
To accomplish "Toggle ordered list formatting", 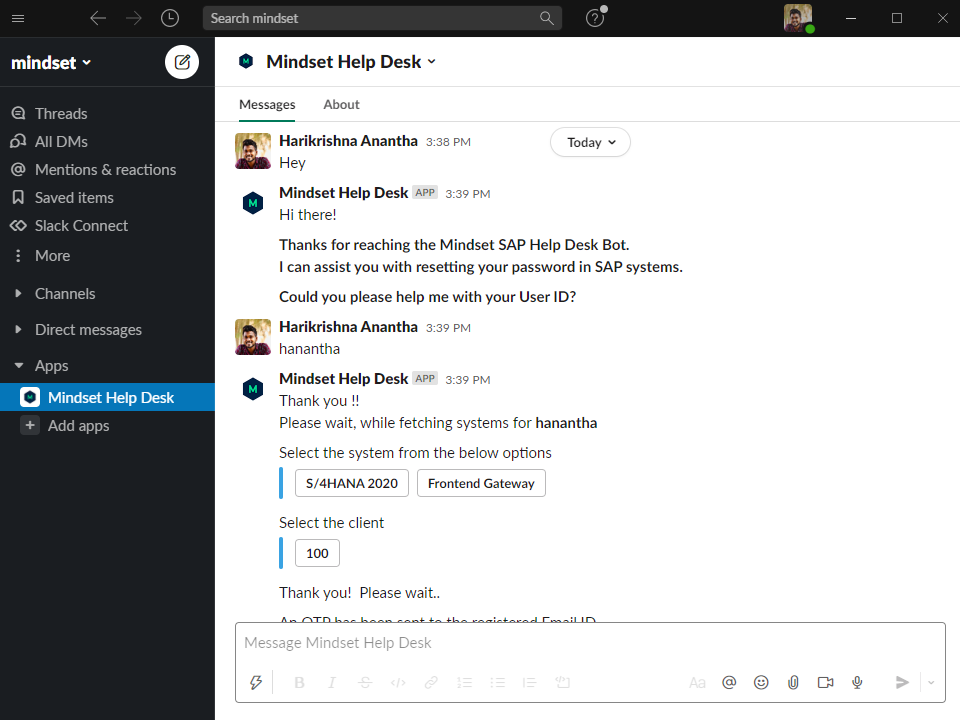I will 464,682.
